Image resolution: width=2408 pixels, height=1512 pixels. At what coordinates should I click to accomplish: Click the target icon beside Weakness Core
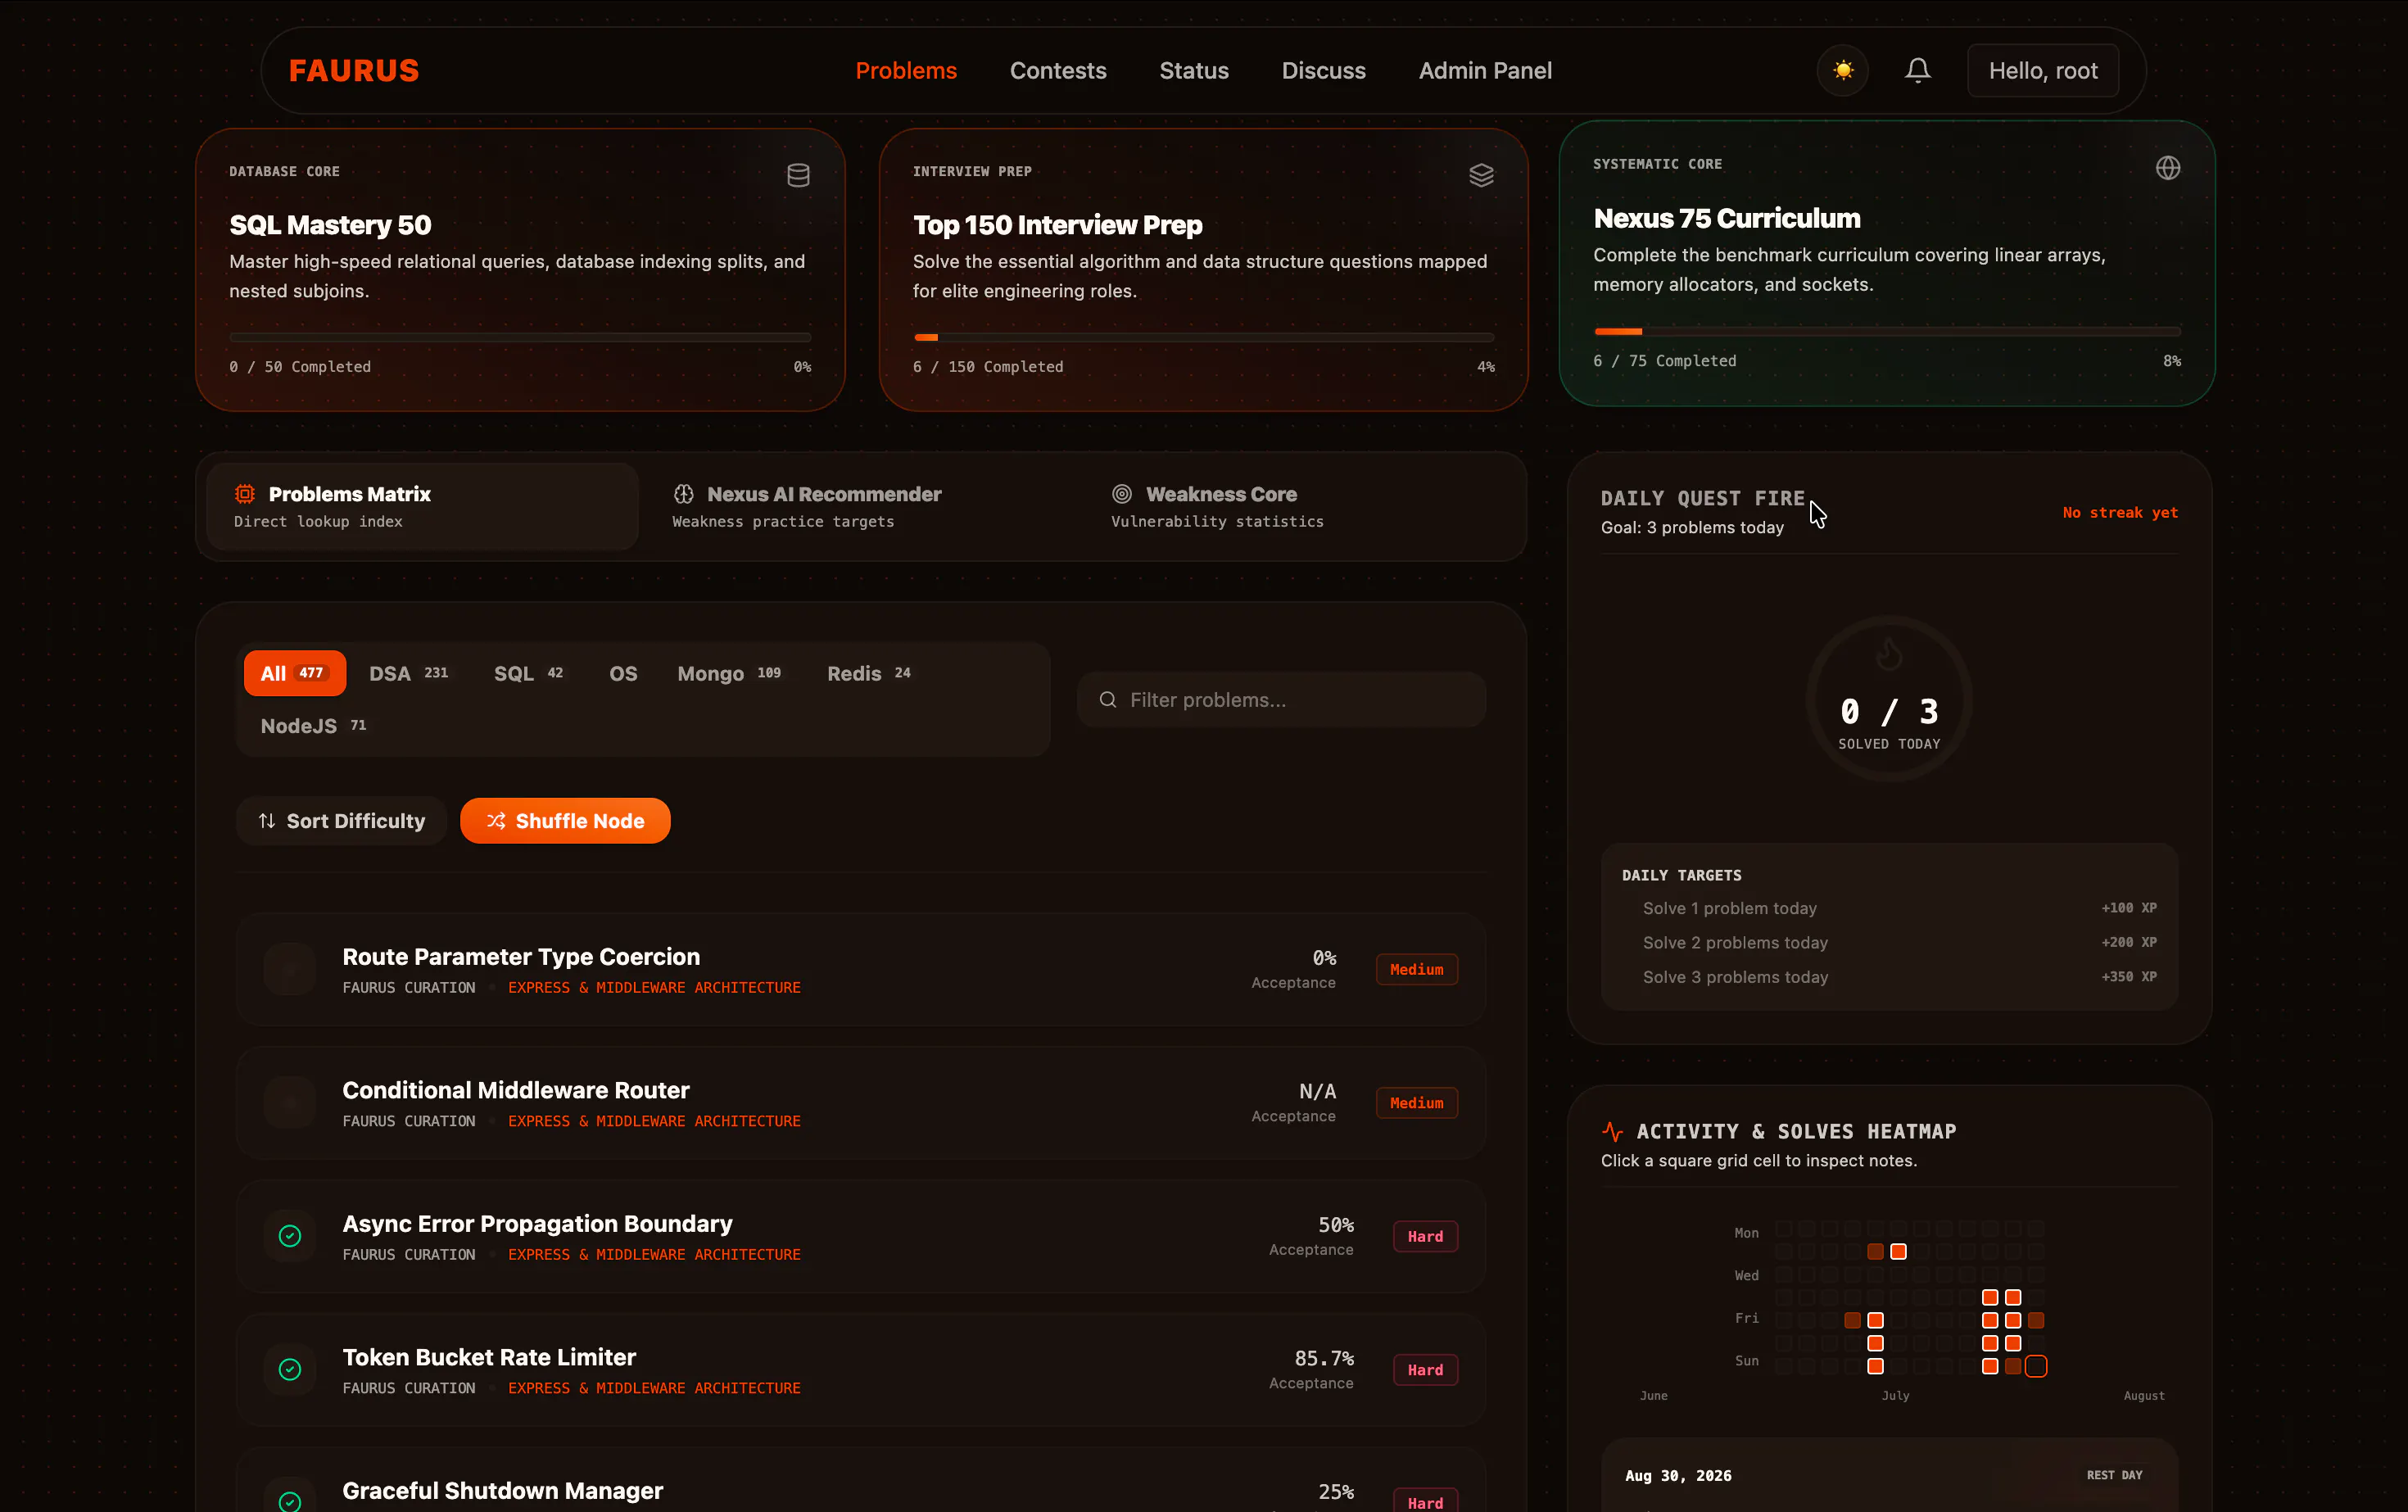click(x=1122, y=494)
